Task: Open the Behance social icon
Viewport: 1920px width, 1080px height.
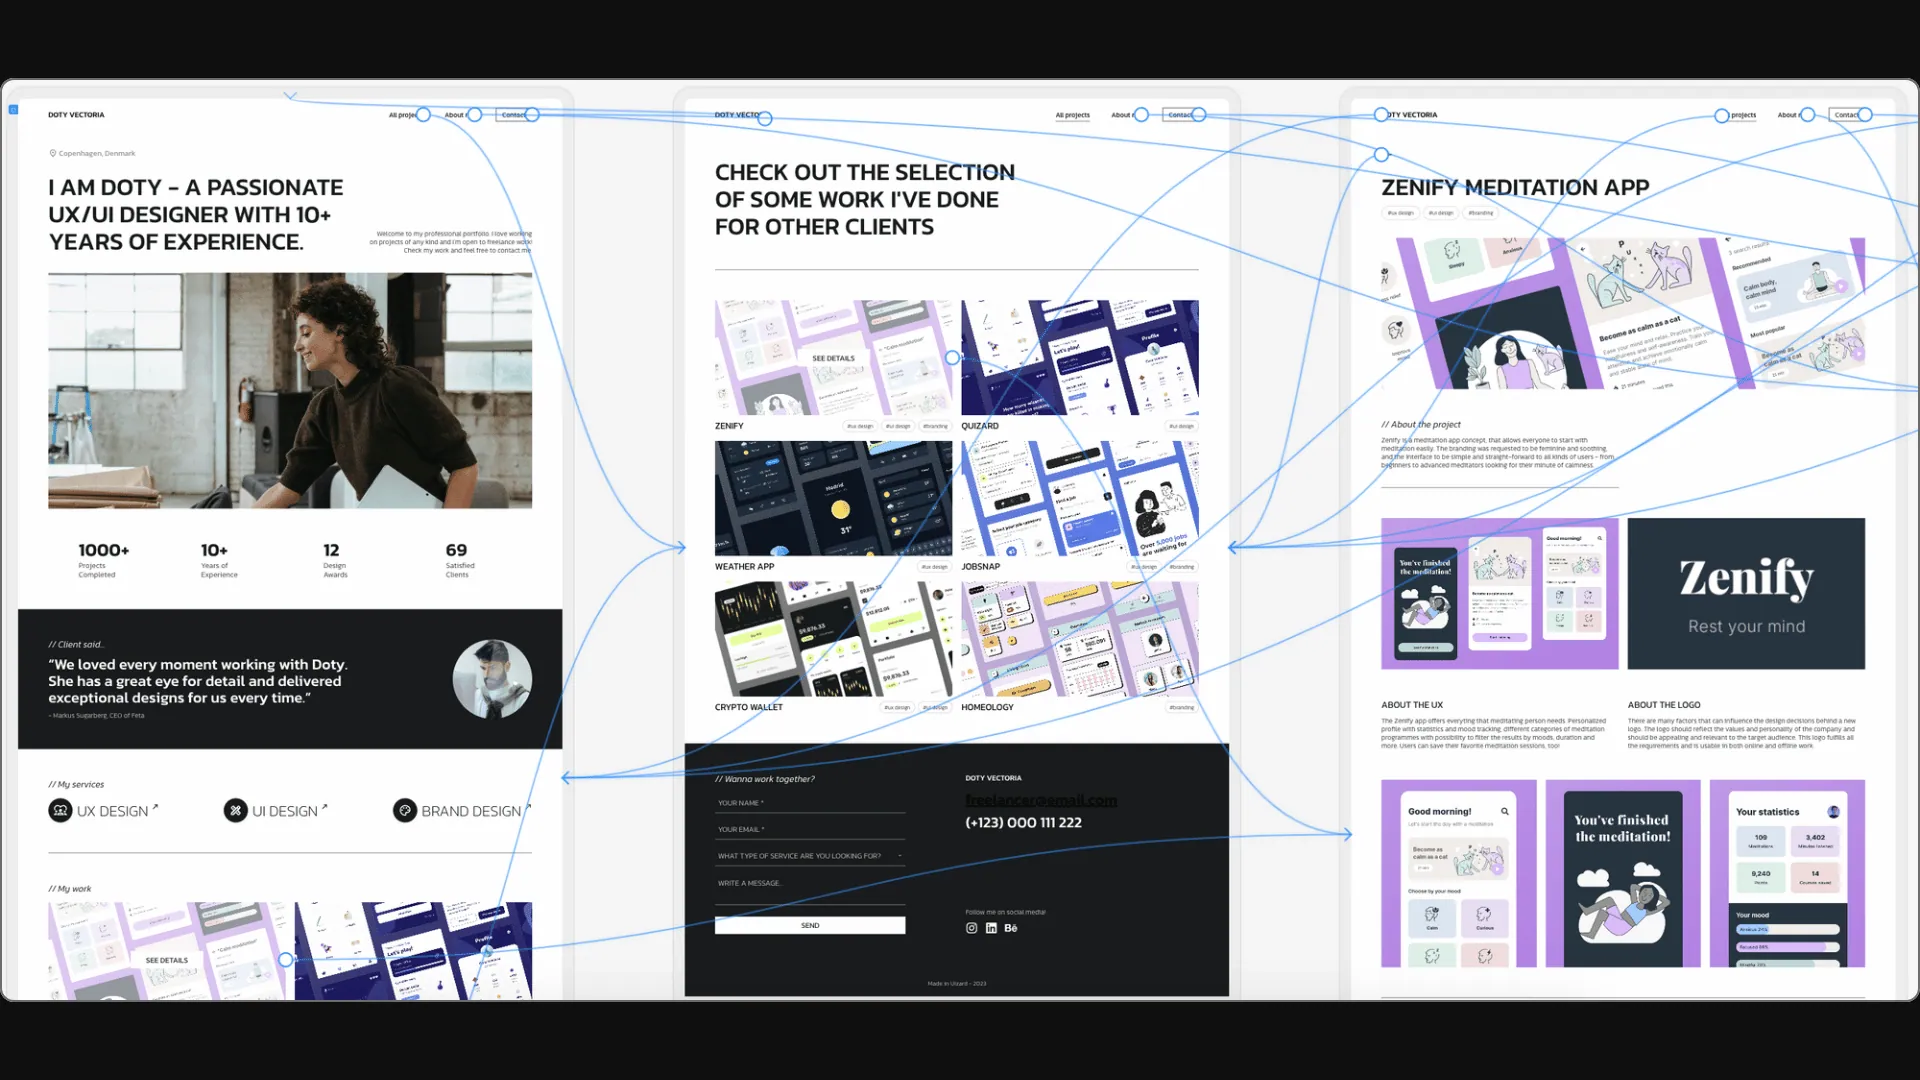Action: pyautogui.click(x=1011, y=928)
